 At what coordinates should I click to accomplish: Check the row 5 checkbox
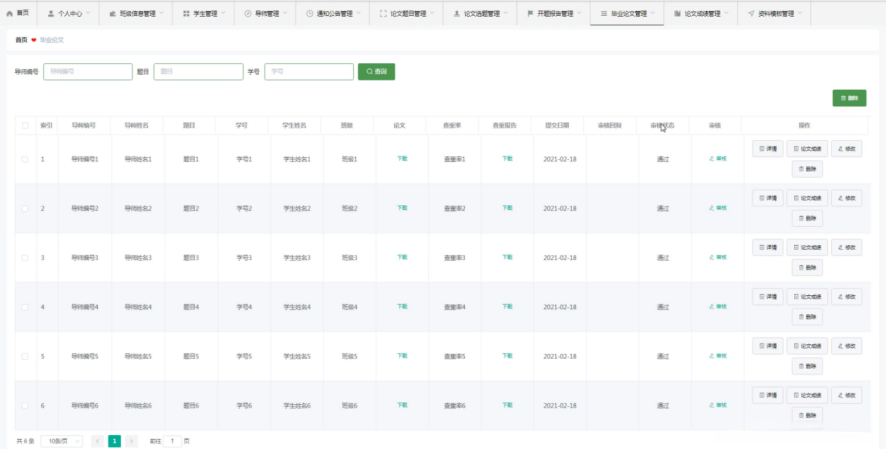click(25, 357)
